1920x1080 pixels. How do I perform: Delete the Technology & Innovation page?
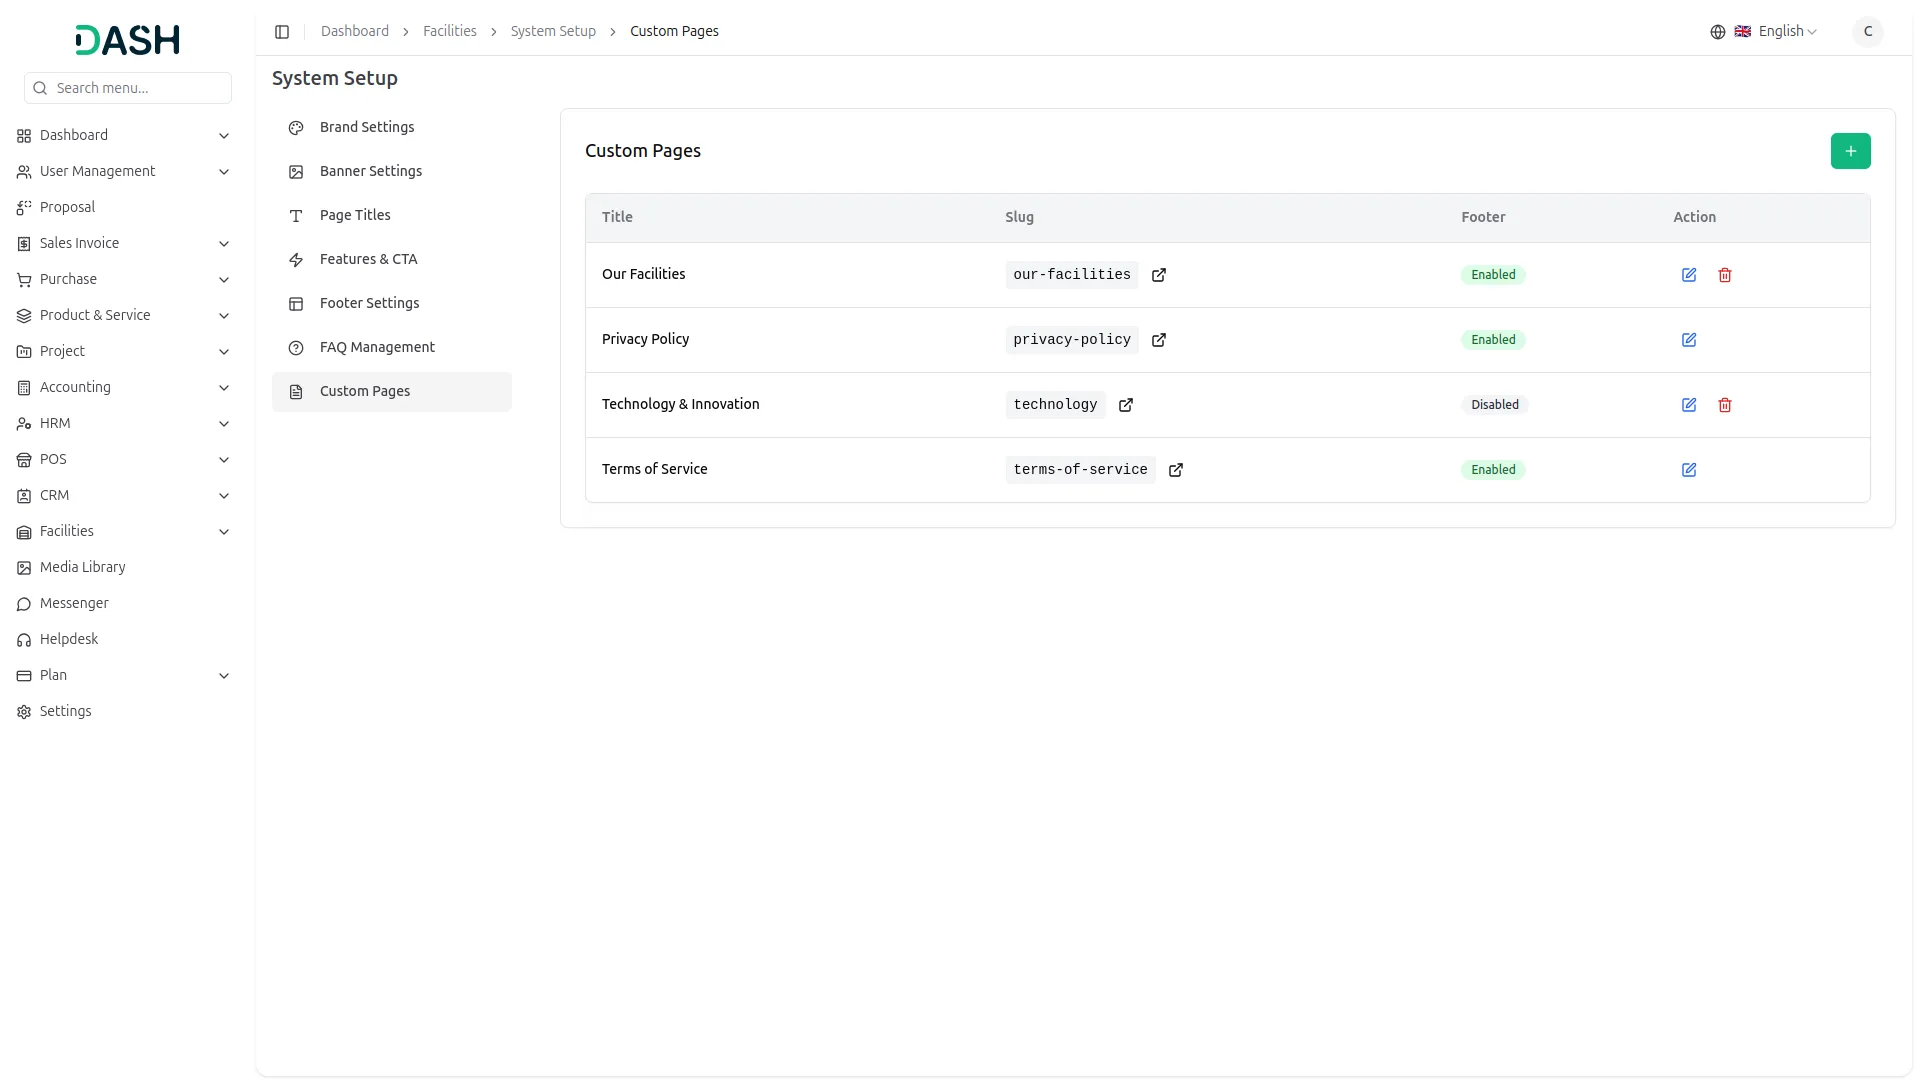pos(1725,405)
